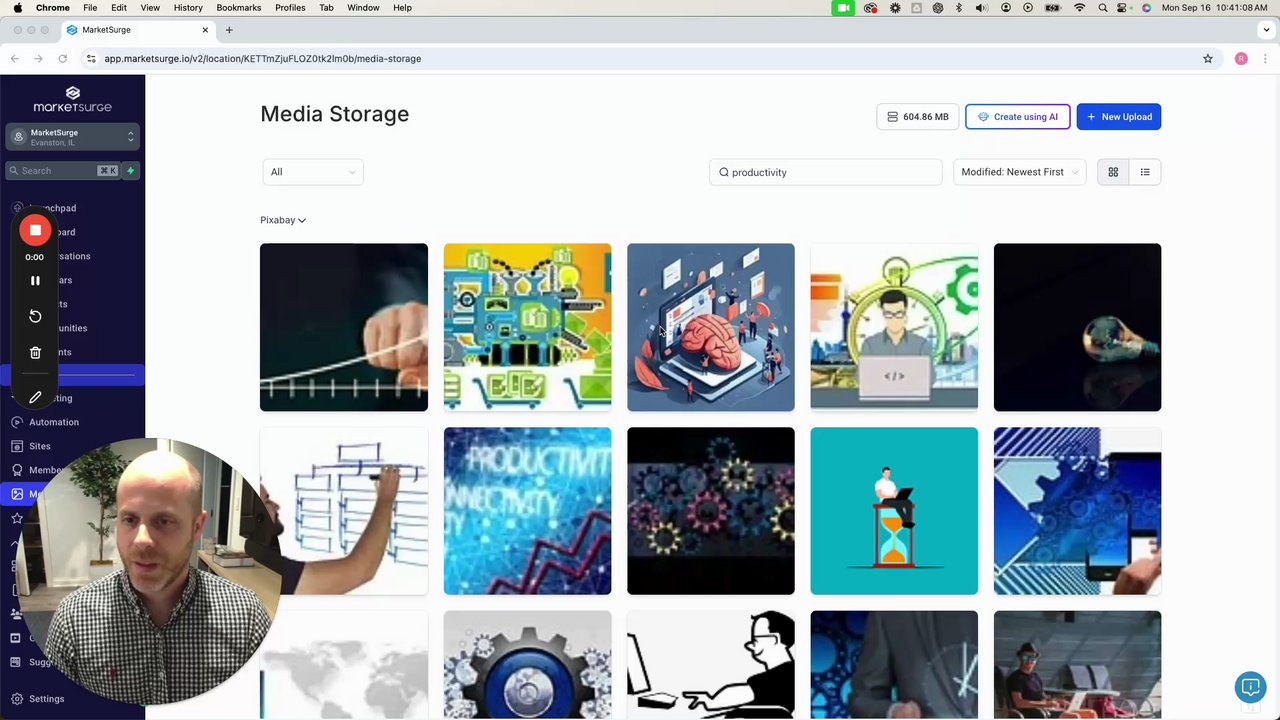Click the green lightning quick-action icon
This screenshot has width=1280, height=720.
coord(130,171)
